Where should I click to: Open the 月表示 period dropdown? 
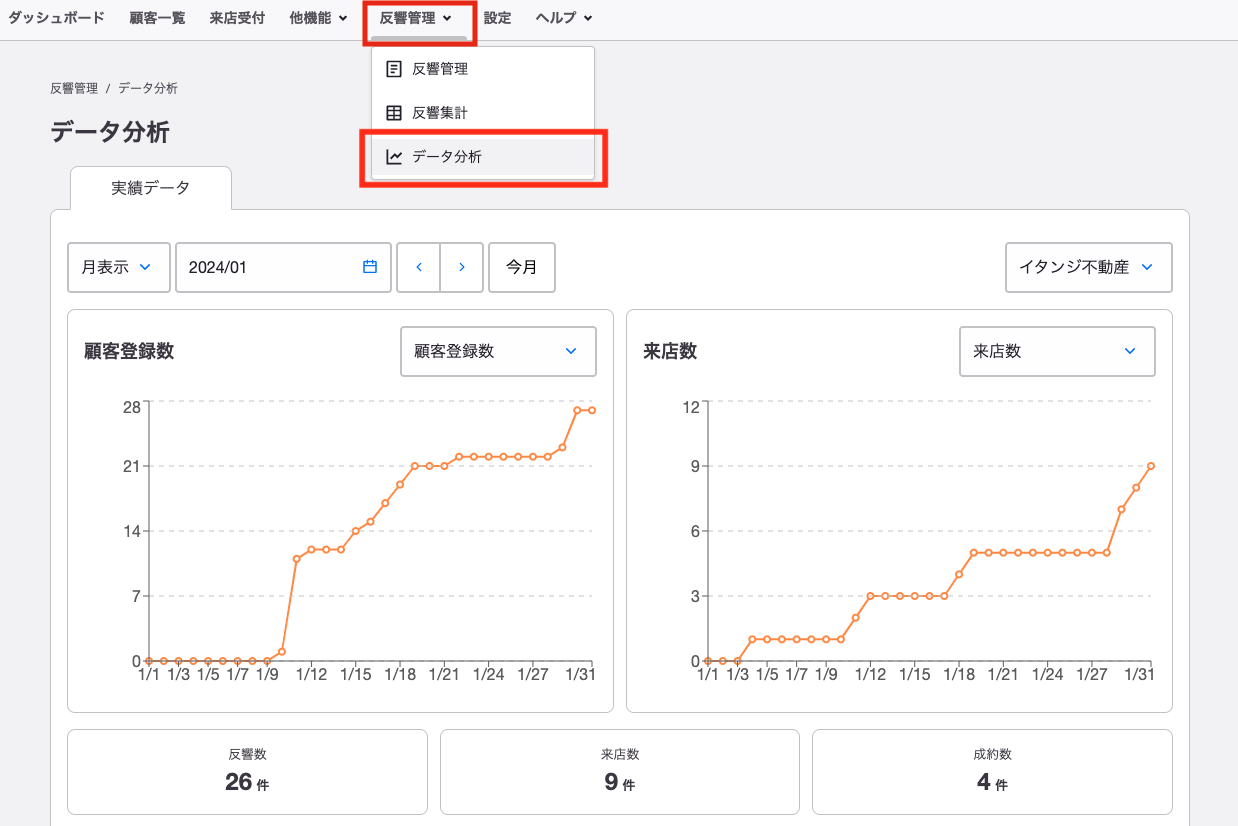[119, 267]
